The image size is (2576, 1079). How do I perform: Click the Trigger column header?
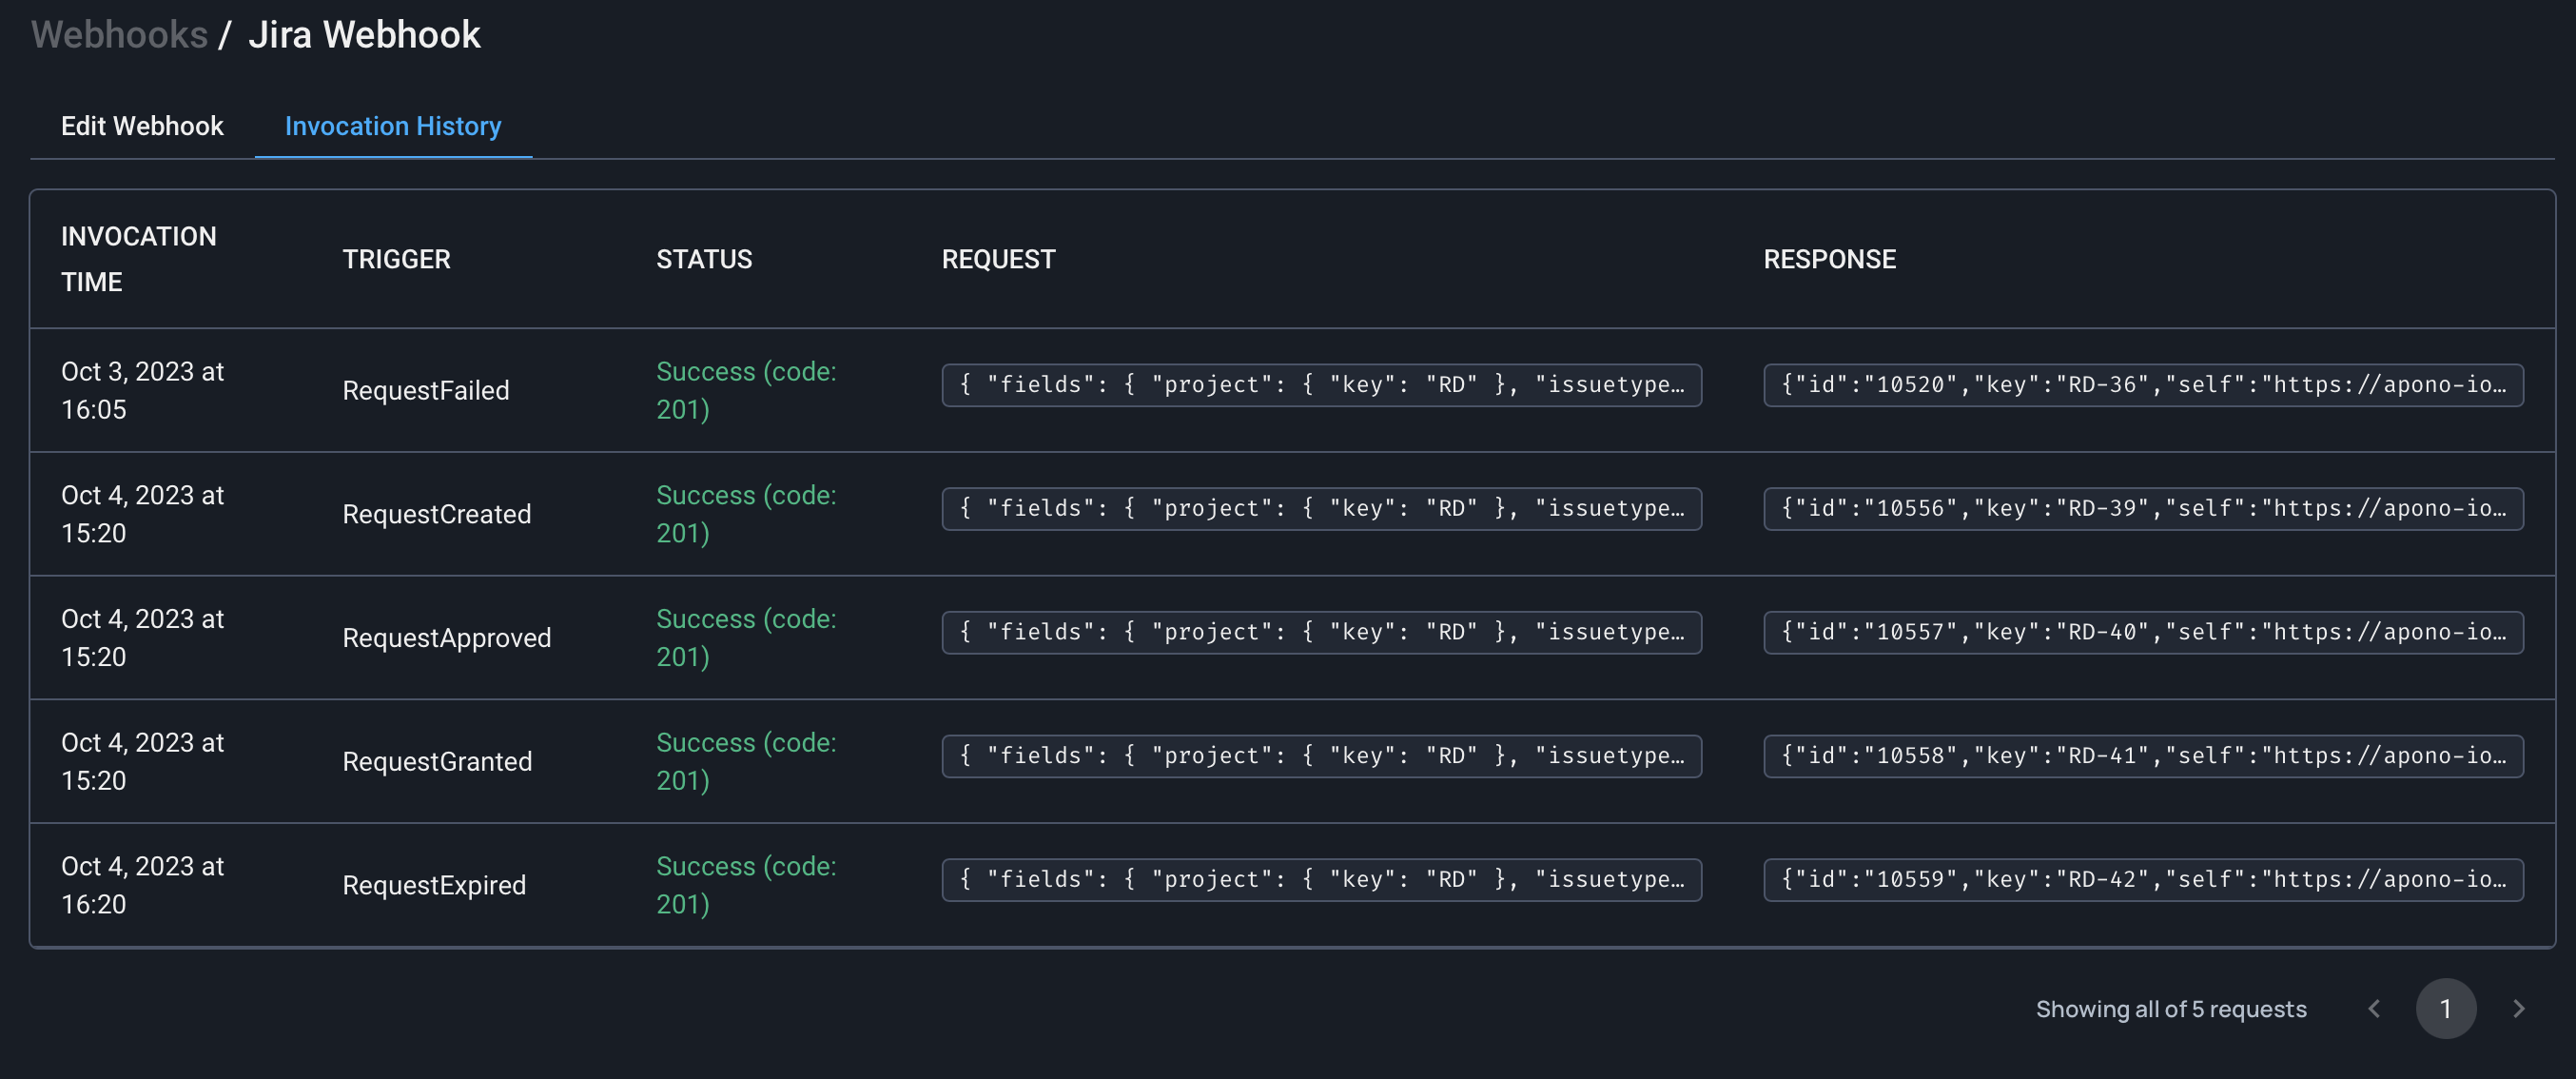click(x=396, y=259)
